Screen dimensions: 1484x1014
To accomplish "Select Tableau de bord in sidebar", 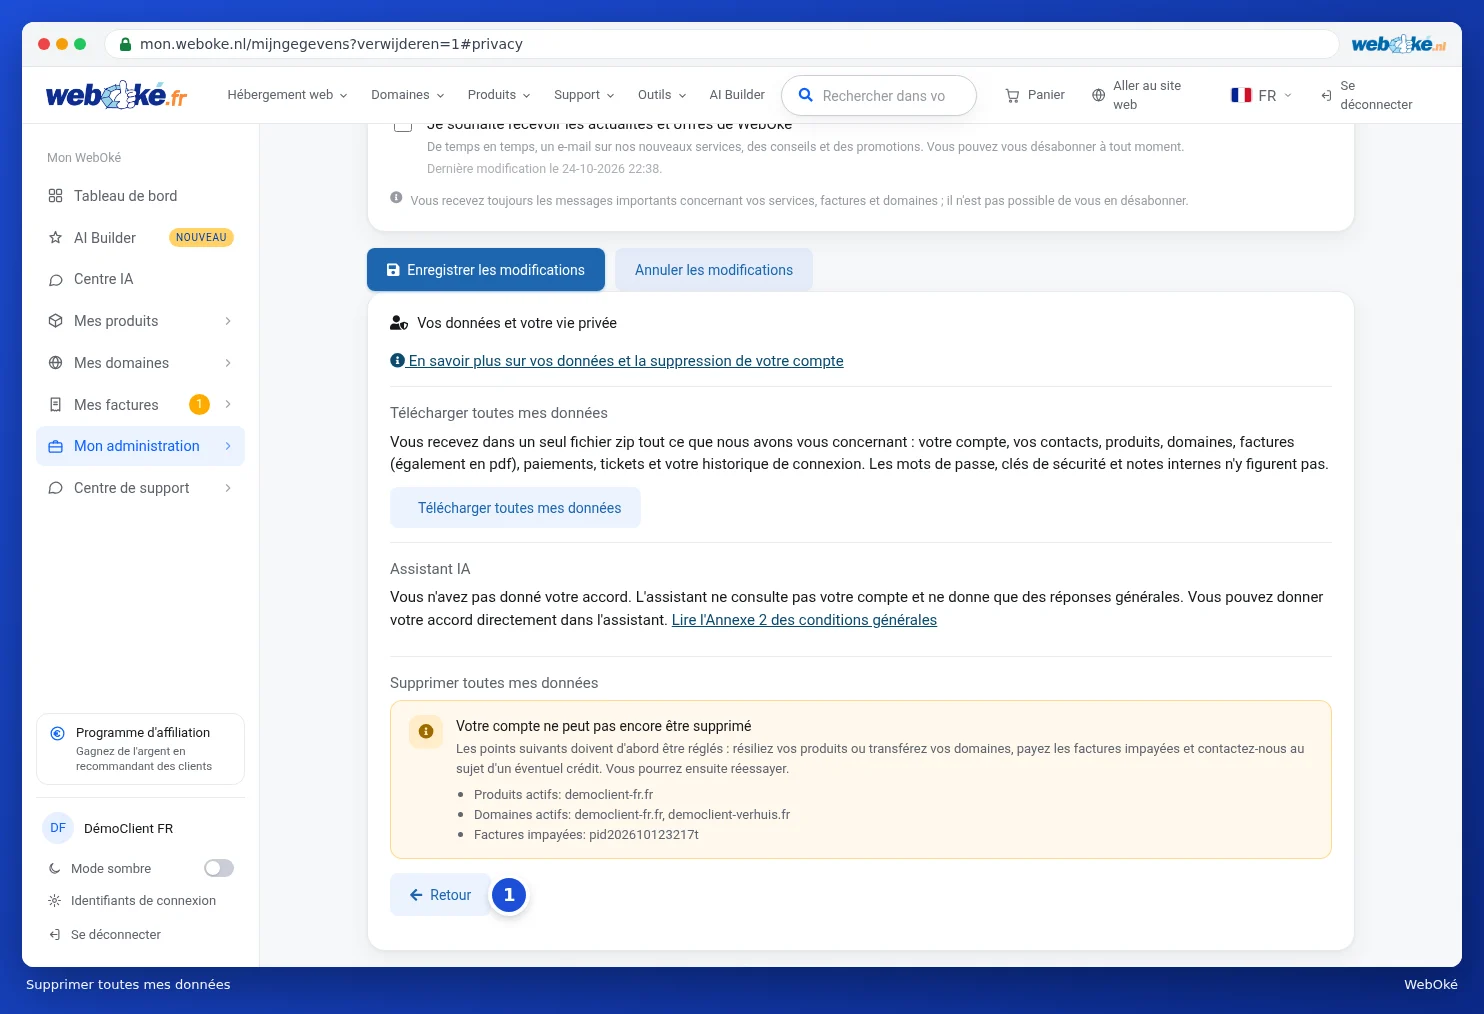I will pos(140,196).
